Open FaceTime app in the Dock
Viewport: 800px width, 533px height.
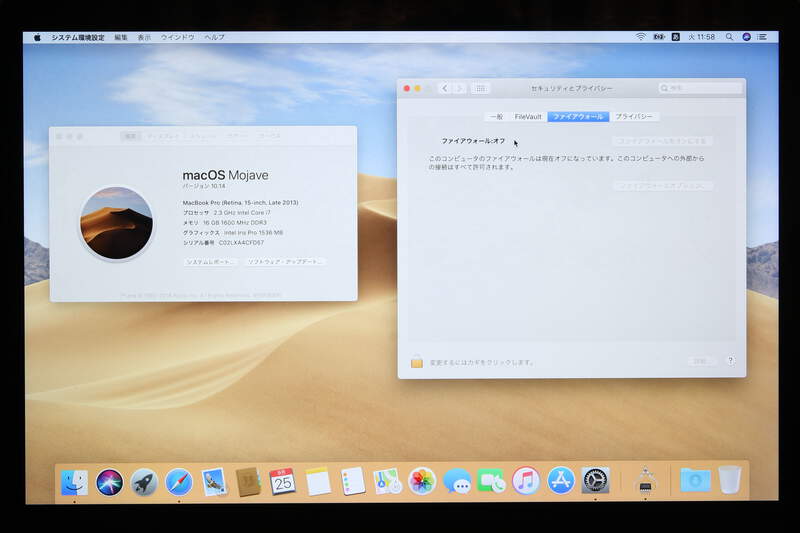point(491,481)
